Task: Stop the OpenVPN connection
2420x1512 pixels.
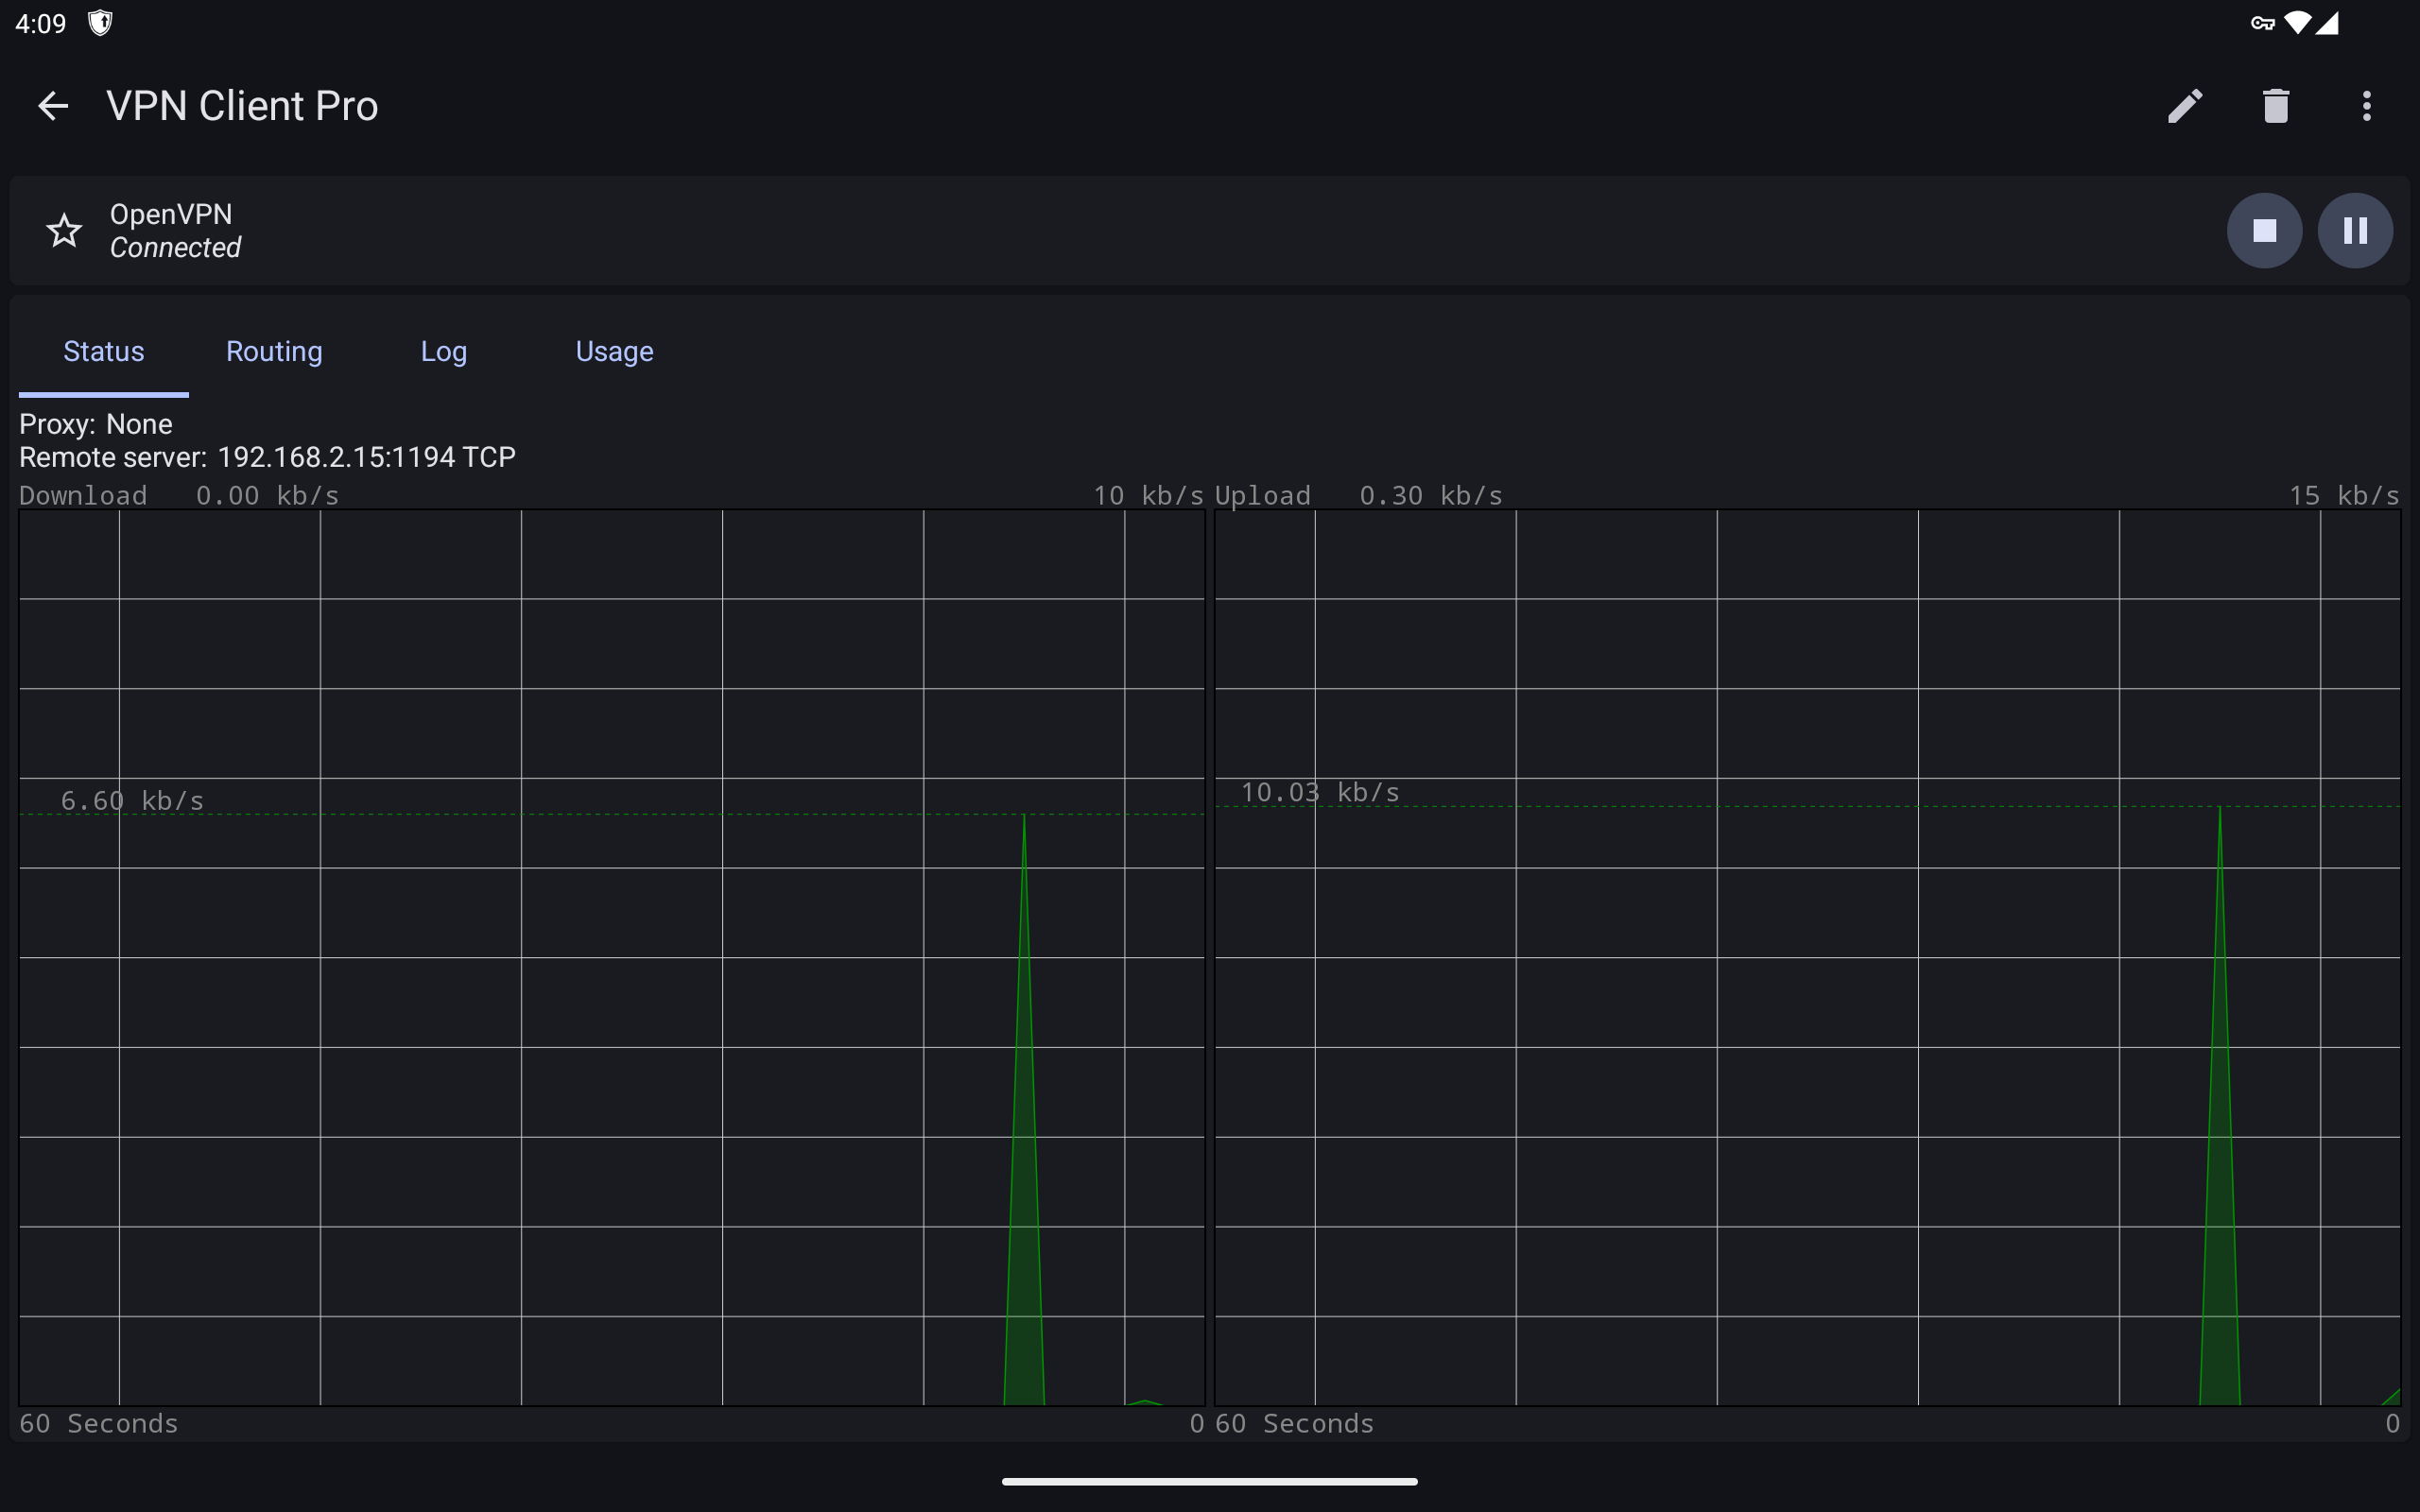Action: click(x=2264, y=231)
